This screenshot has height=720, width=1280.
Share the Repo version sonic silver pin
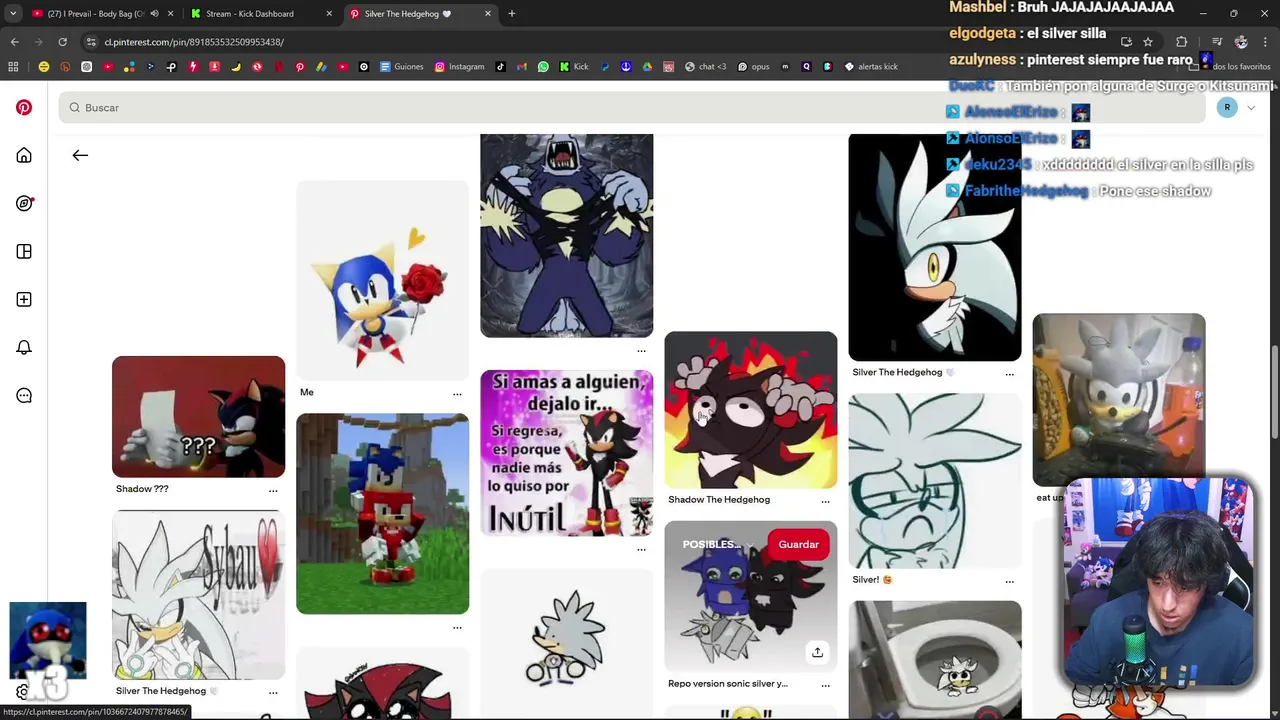(817, 652)
